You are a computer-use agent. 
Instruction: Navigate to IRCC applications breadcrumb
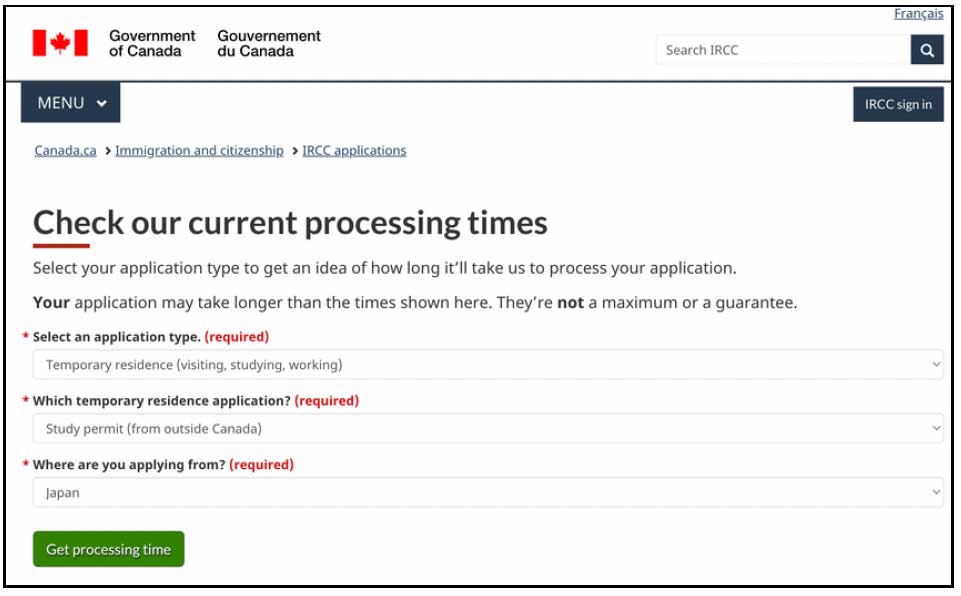pos(354,151)
